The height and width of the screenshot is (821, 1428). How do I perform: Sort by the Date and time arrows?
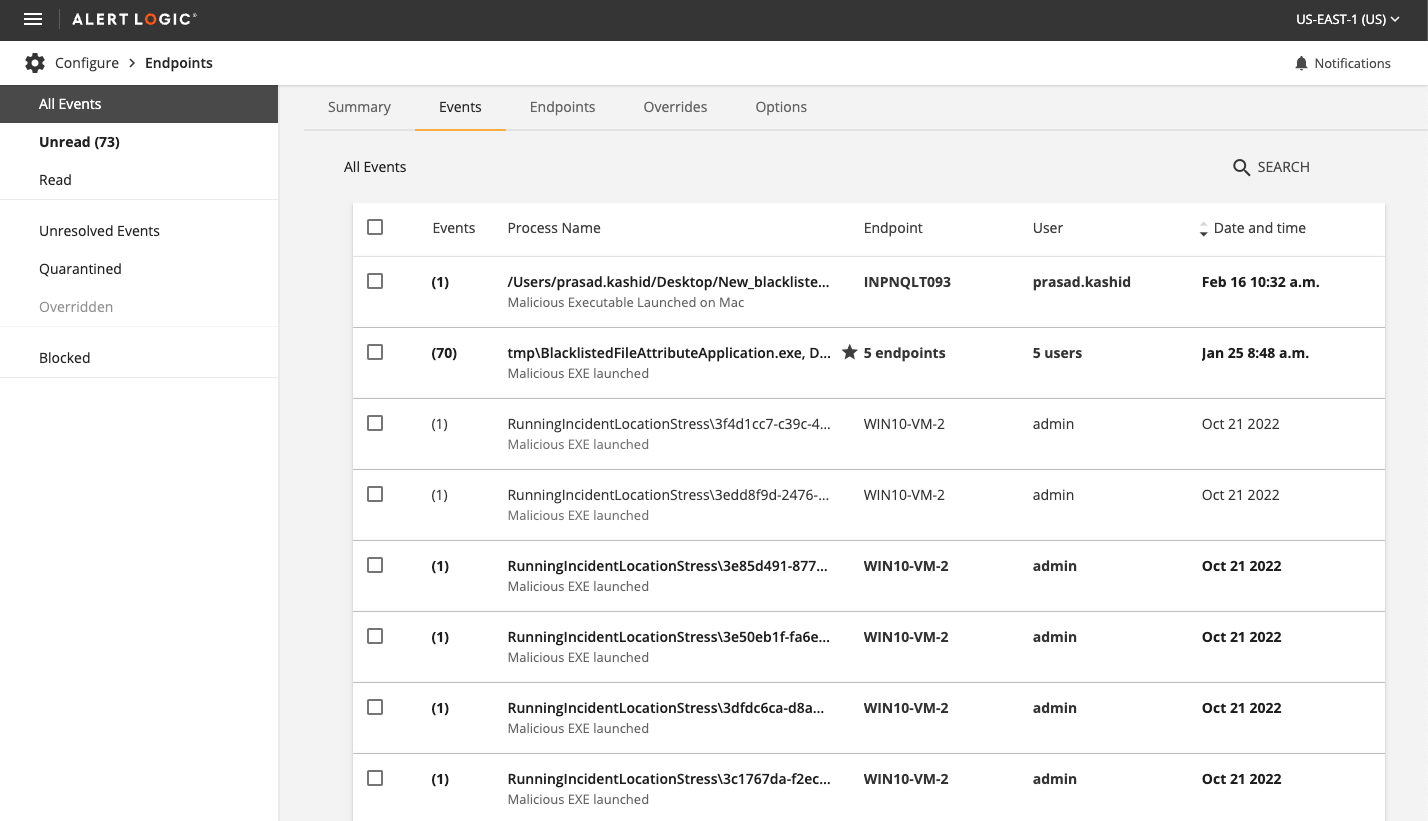[x=1203, y=229]
